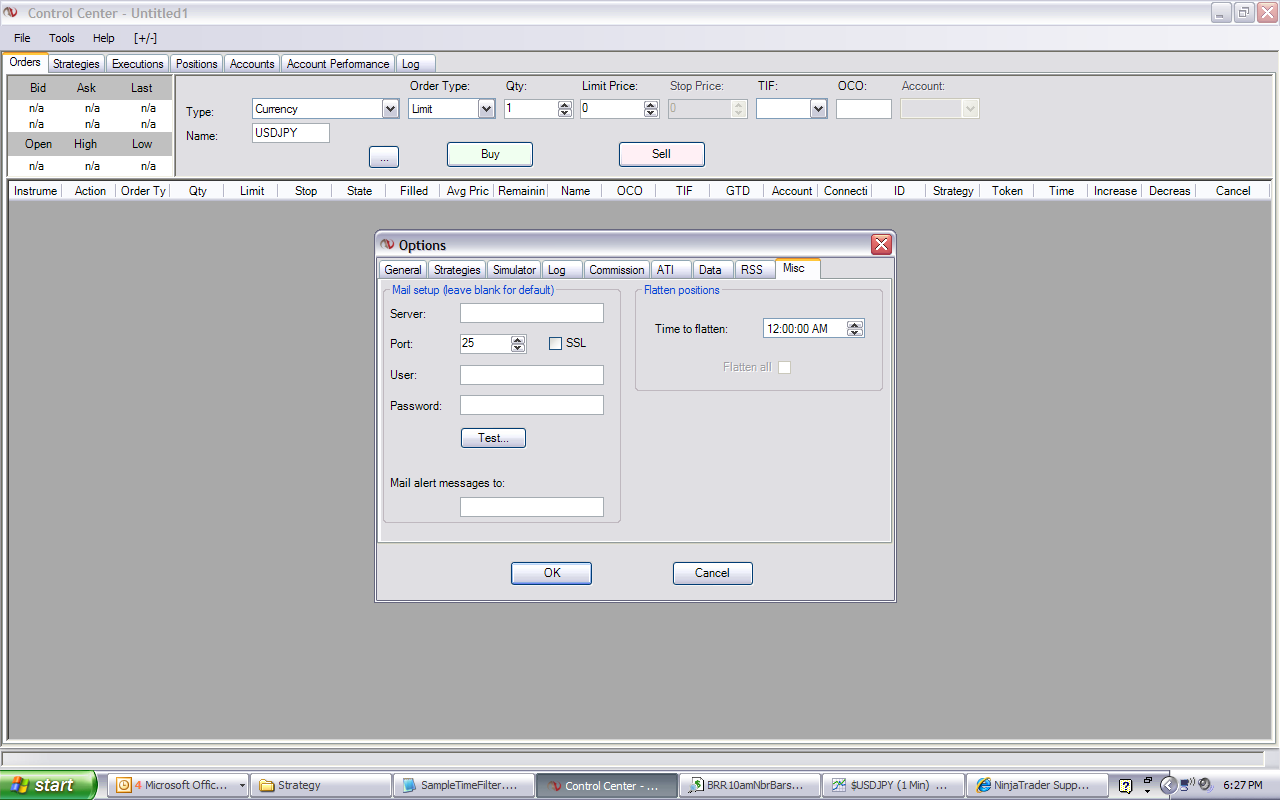Switch to the Executions tab
The image size is (1280, 800).
(x=138, y=64)
